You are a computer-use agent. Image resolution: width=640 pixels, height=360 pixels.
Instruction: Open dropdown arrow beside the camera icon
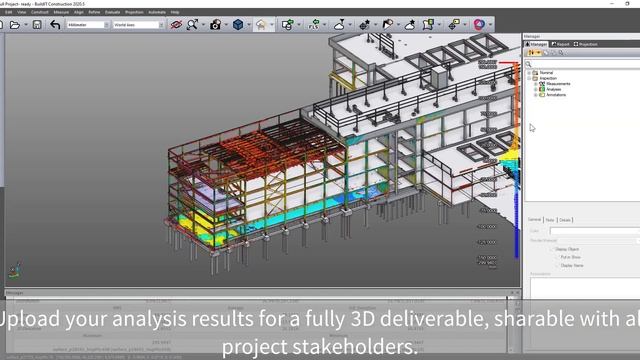click(226, 25)
